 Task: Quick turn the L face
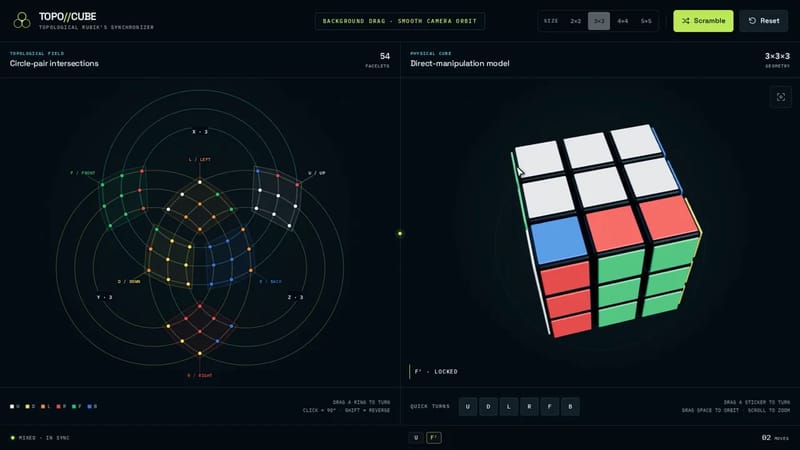tap(509, 407)
